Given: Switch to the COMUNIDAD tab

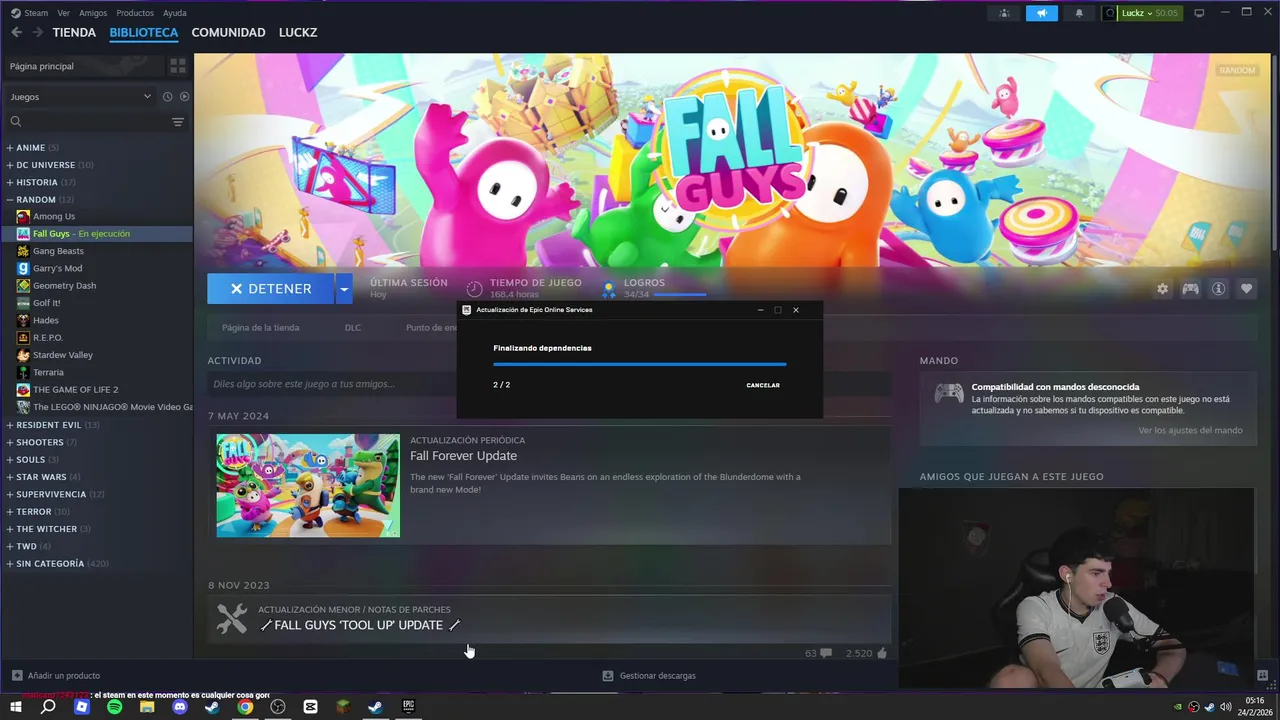Looking at the screenshot, I should point(228,33).
